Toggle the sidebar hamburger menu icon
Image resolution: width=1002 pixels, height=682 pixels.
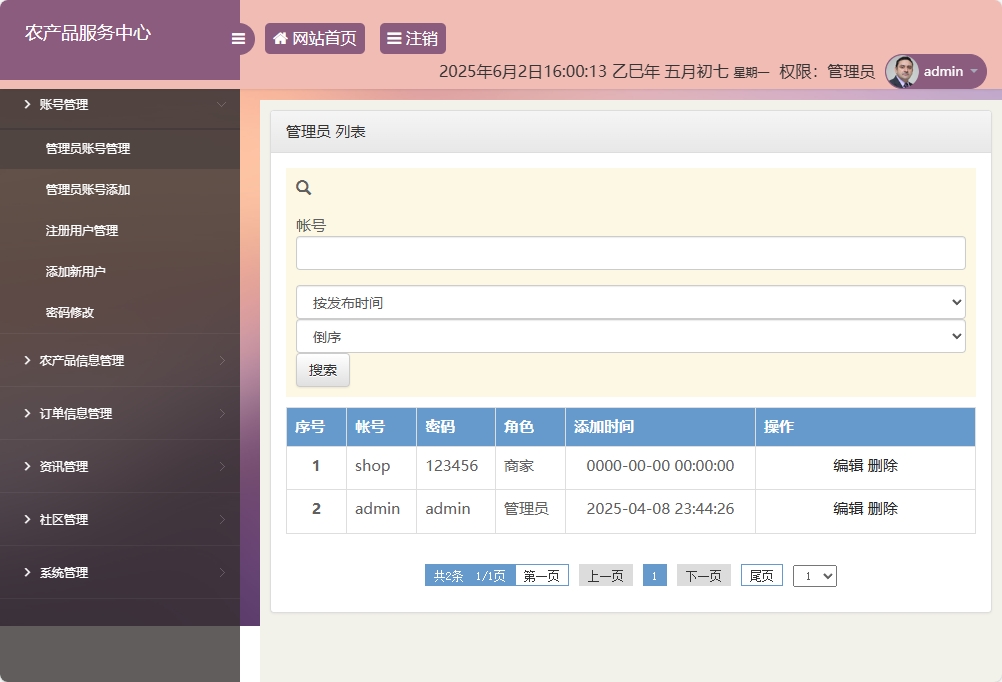coord(238,39)
